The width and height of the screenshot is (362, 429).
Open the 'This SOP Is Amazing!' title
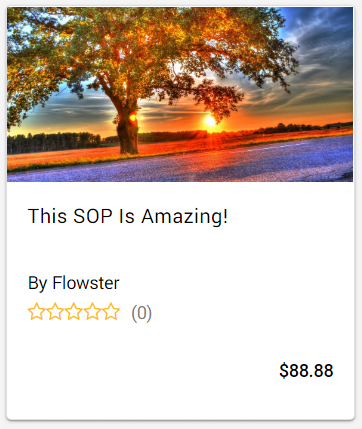(x=128, y=216)
